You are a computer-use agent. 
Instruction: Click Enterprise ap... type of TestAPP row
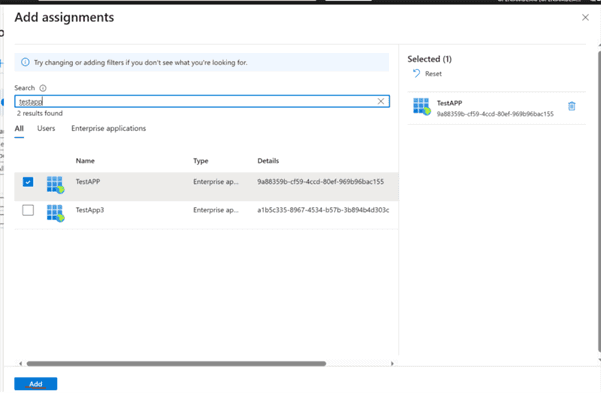[216, 182]
